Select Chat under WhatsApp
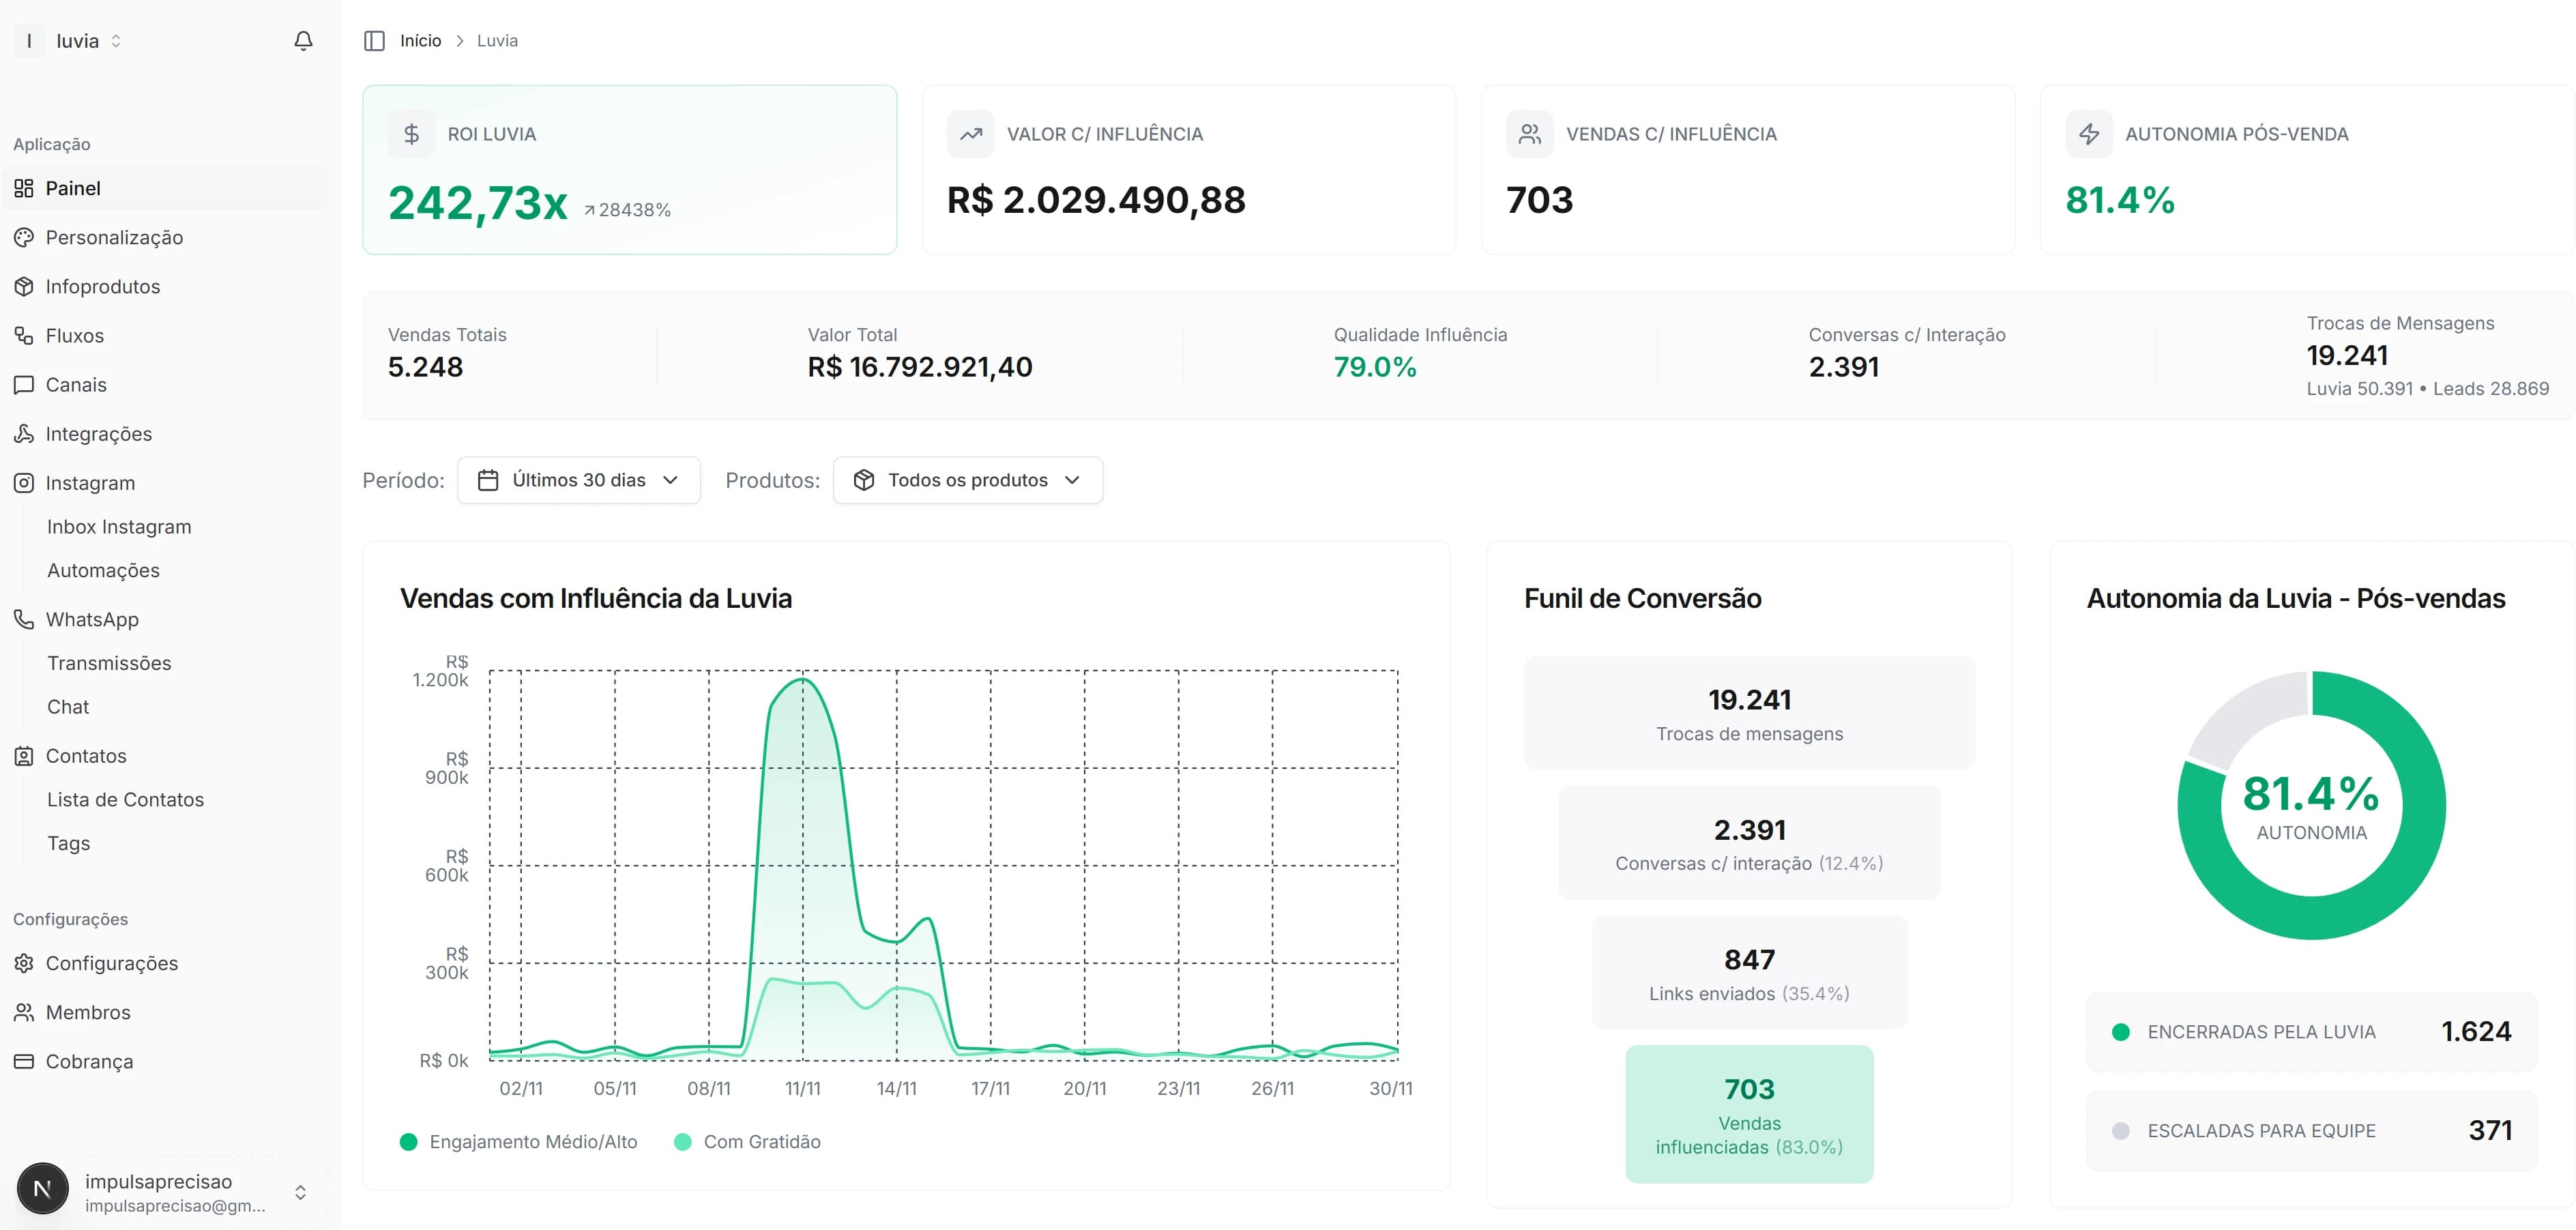The height and width of the screenshot is (1230, 2576). pos(67,706)
